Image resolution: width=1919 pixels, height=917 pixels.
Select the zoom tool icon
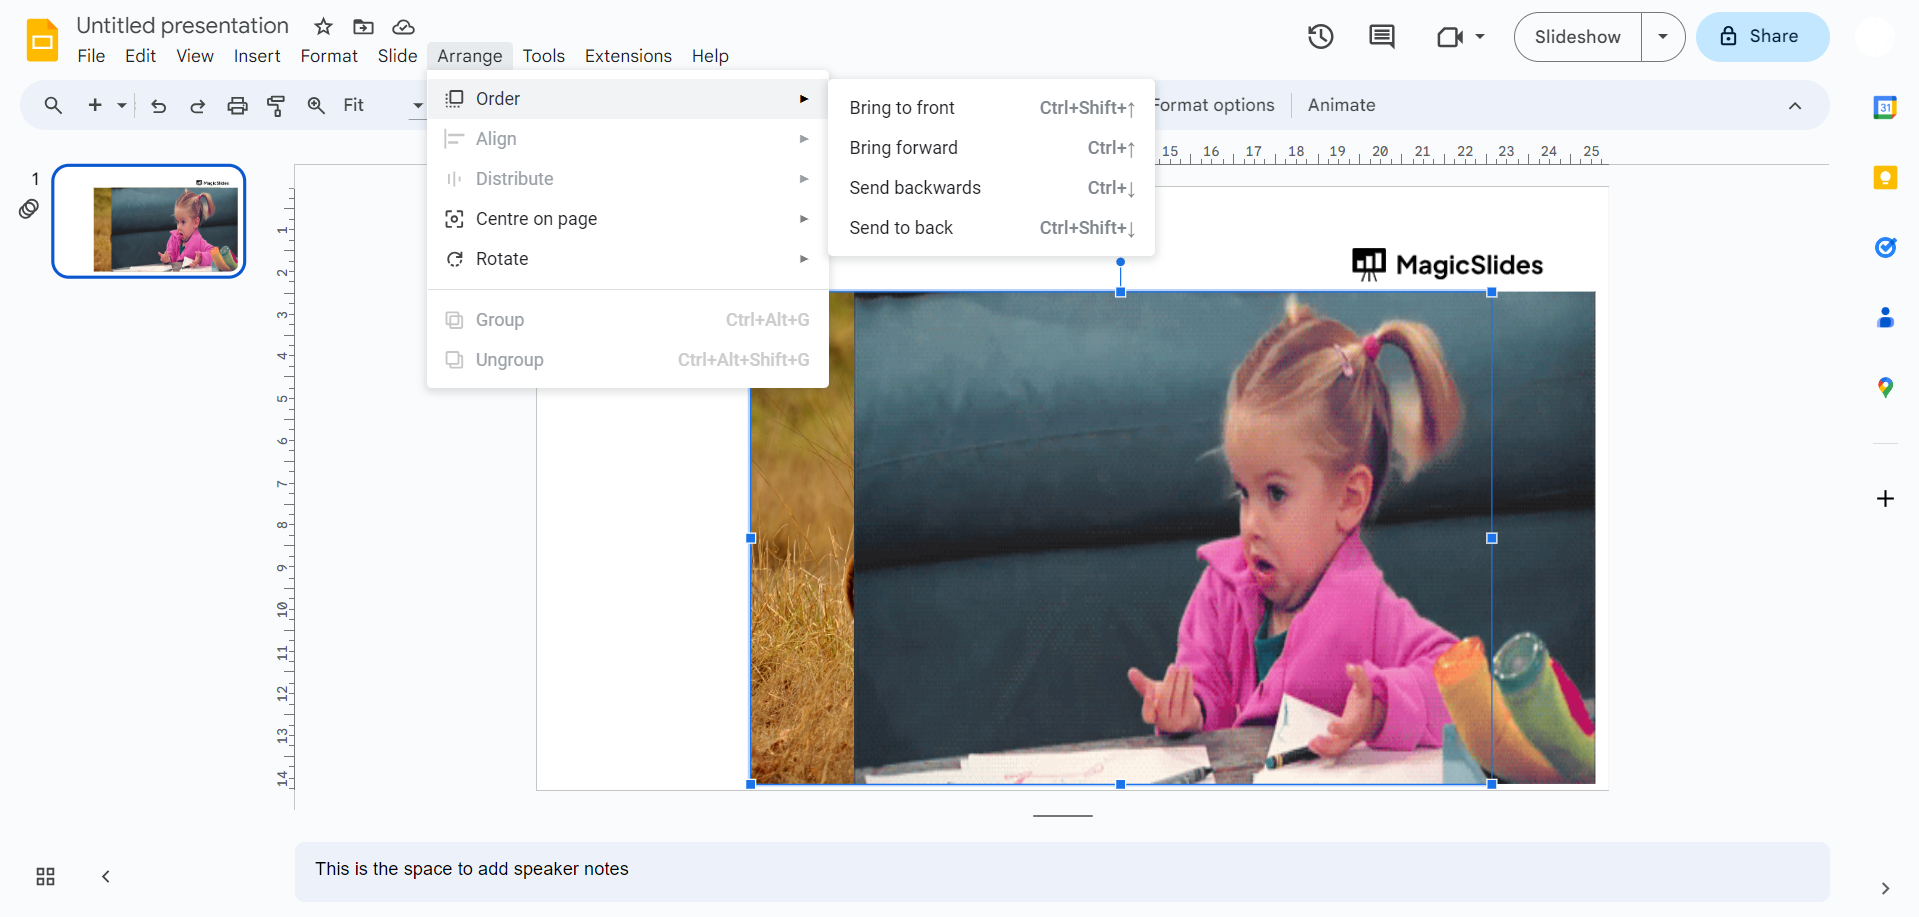(x=316, y=105)
